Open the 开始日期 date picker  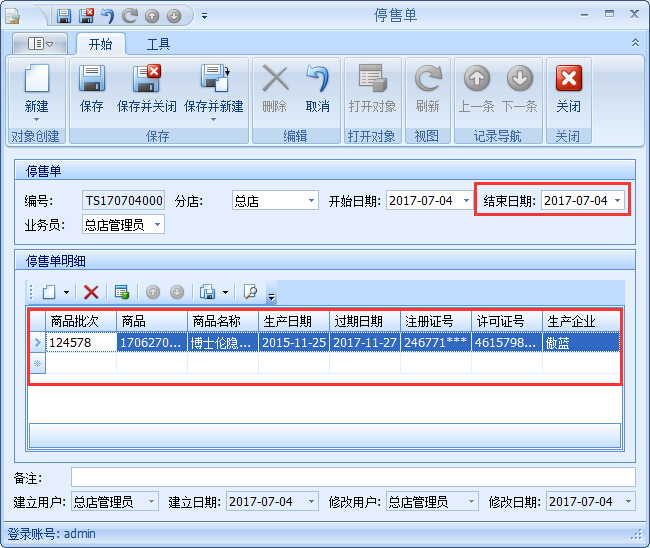coord(466,201)
